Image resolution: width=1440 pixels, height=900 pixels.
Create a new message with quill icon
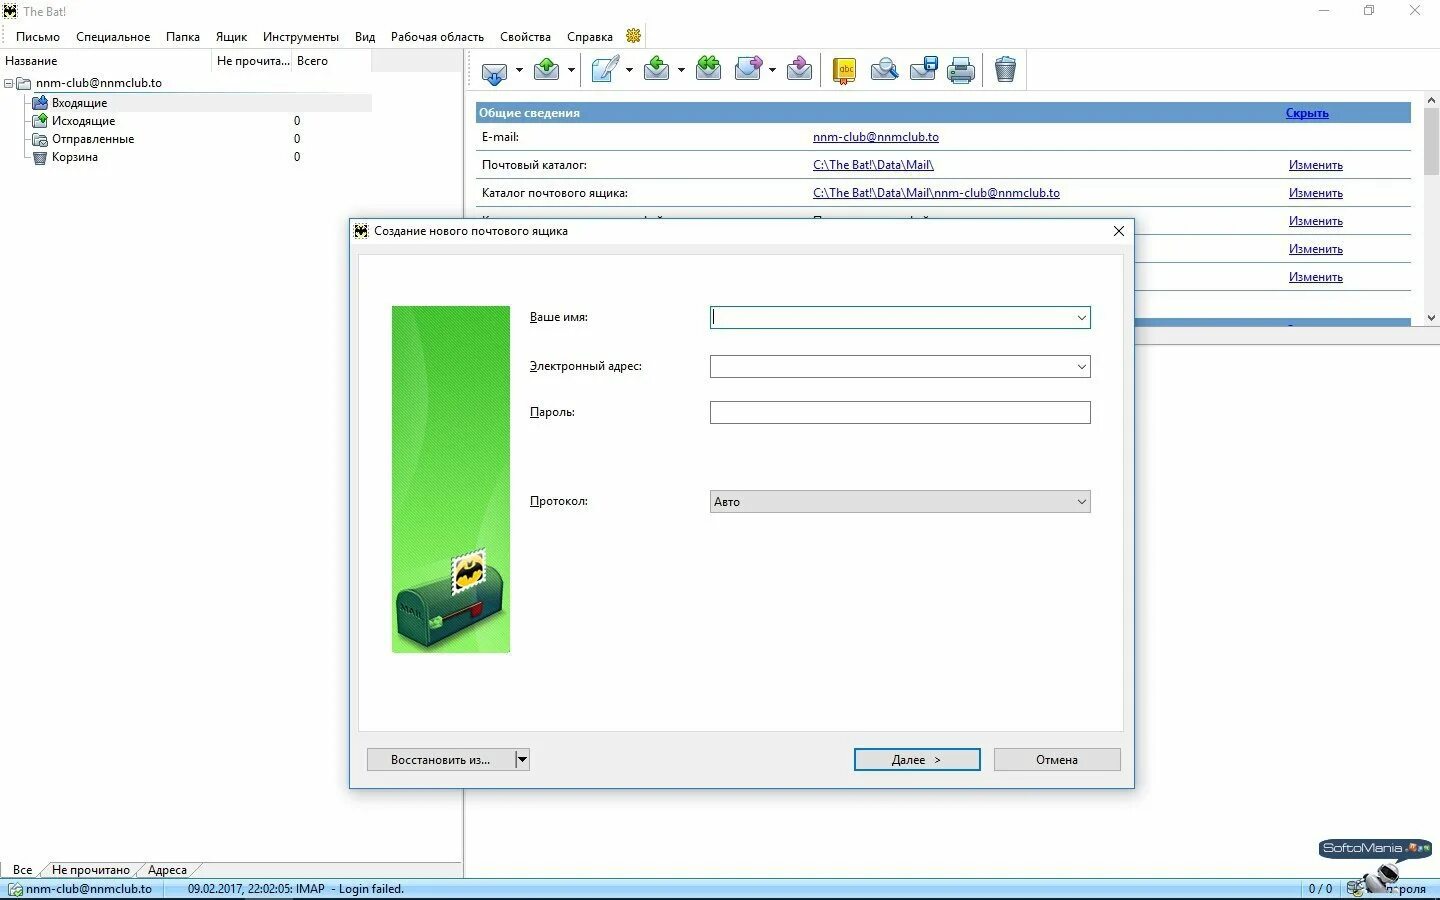tap(605, 69)
